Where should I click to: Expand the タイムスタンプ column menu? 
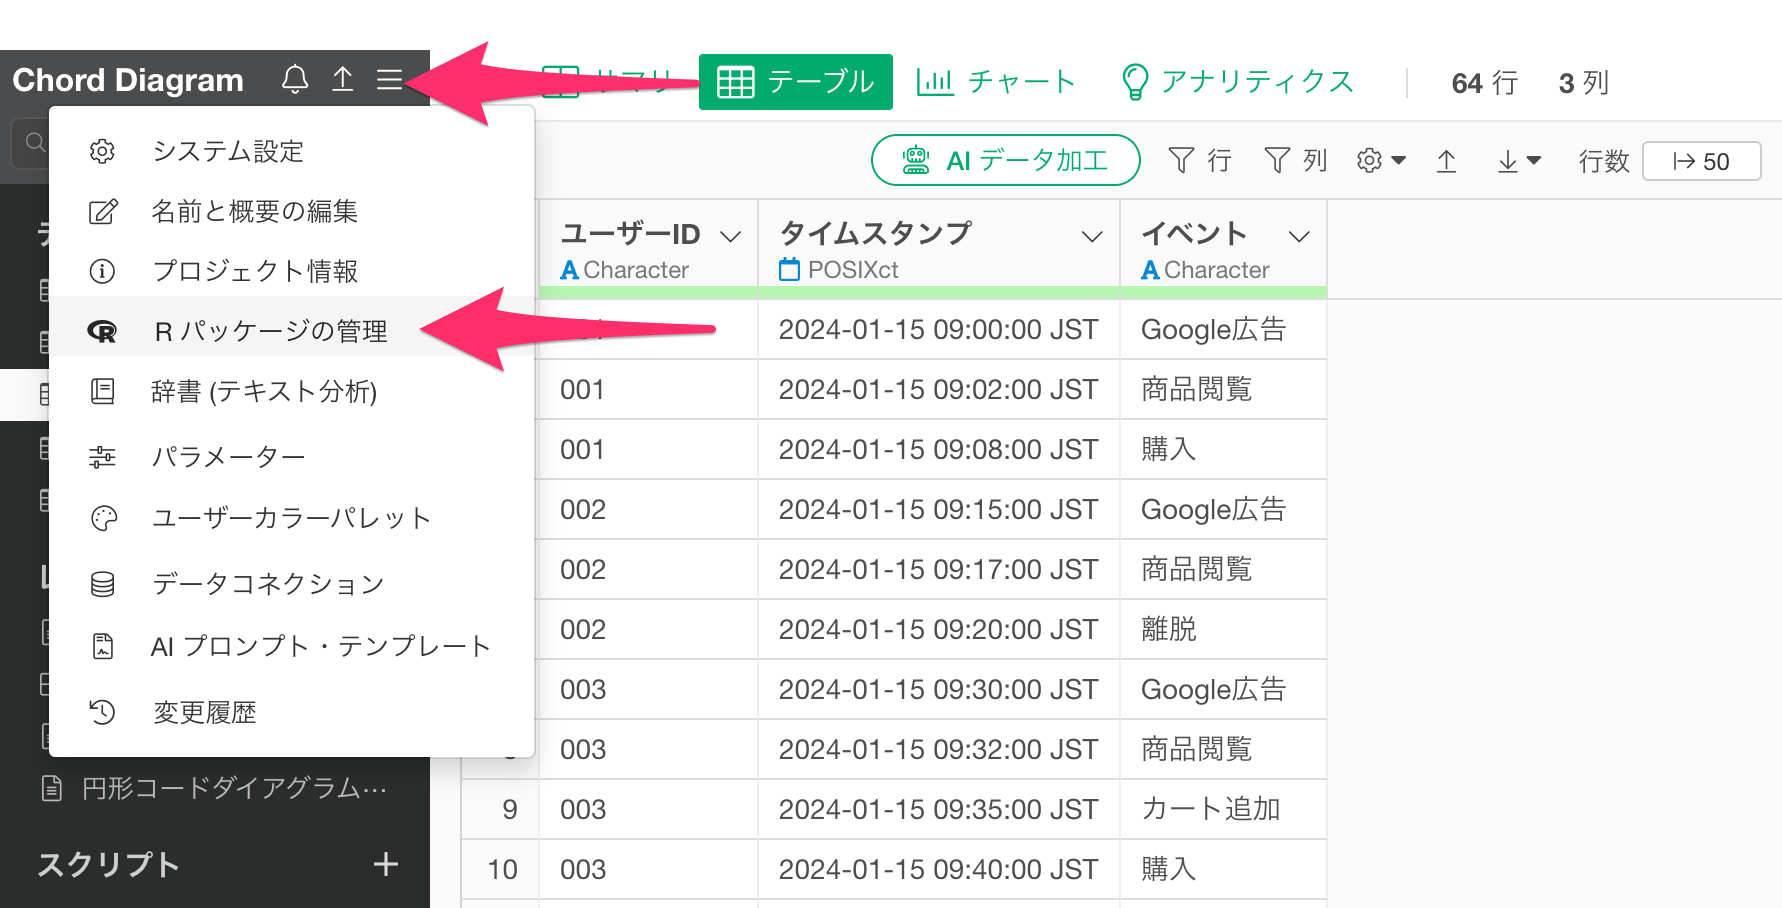click(1092, 236)
